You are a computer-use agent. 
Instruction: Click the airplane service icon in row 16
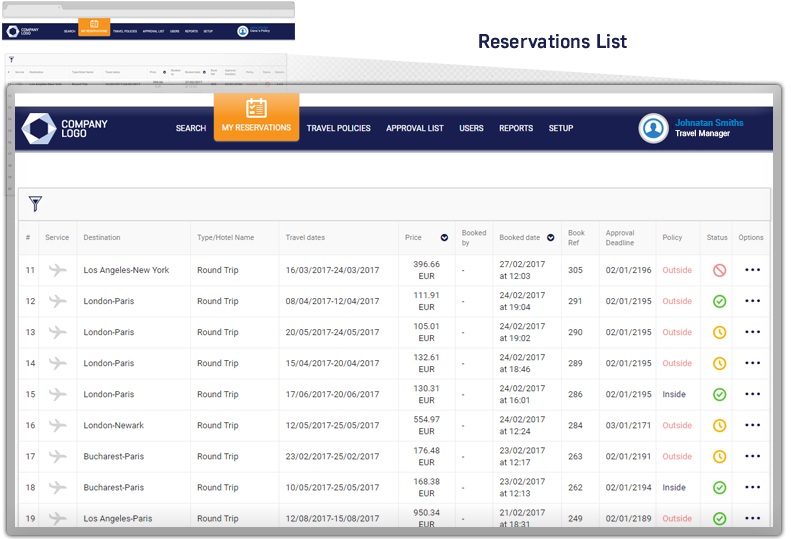[x=57, y=425]
